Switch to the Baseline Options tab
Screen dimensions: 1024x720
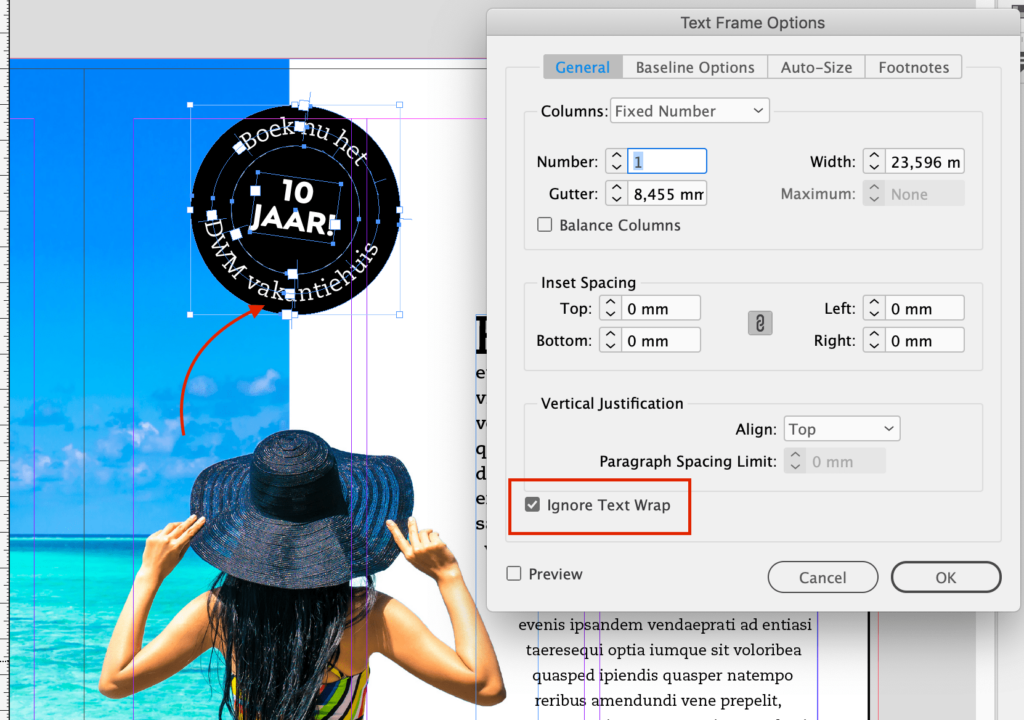click(x=695, y=68)
